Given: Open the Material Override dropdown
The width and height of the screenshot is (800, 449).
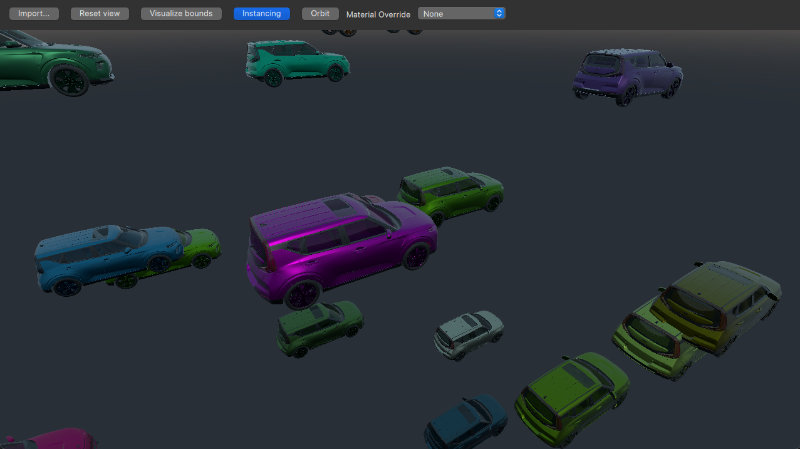Looking at the screenshot, I should 462,14.
